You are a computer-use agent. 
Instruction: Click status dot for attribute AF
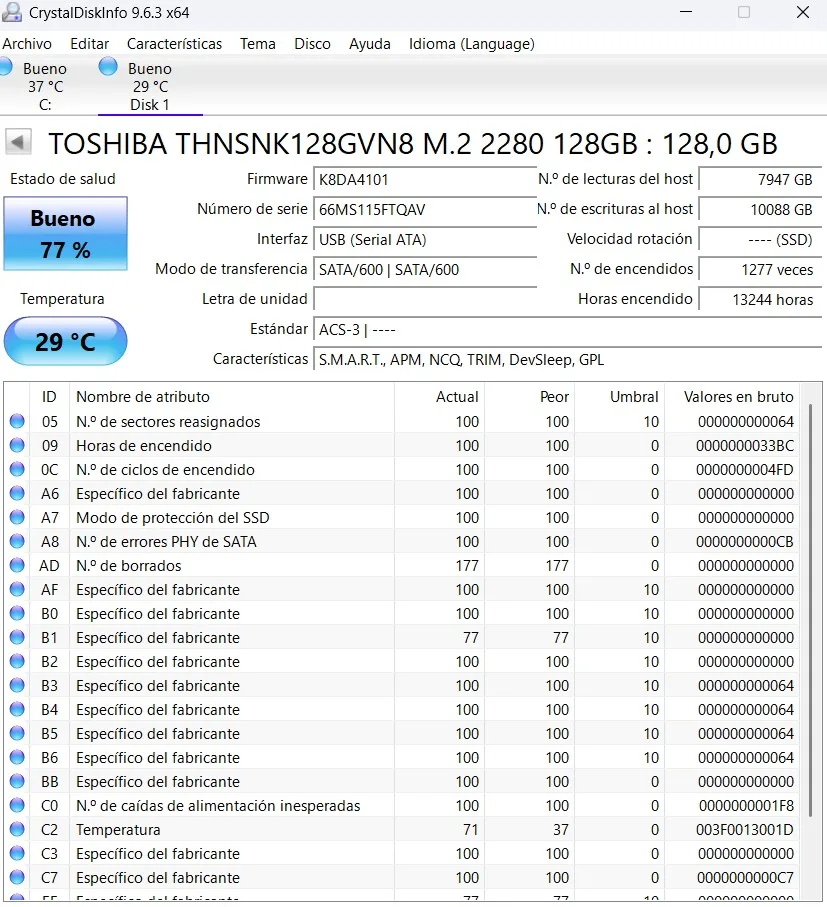tap(17, 589)
